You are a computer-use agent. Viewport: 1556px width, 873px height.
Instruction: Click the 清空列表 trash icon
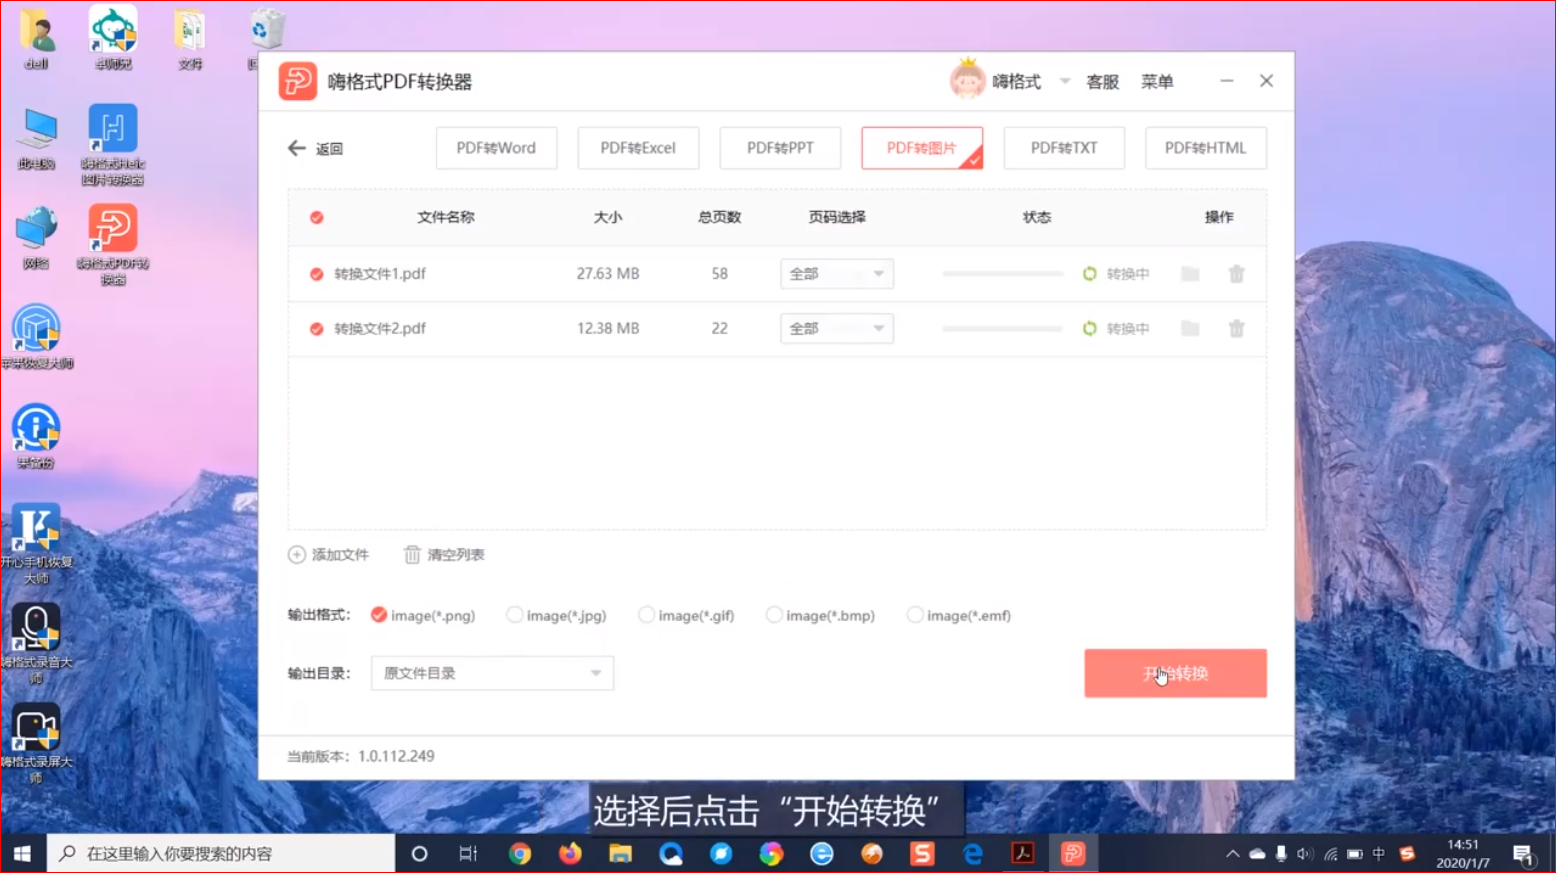click(412, 554)
